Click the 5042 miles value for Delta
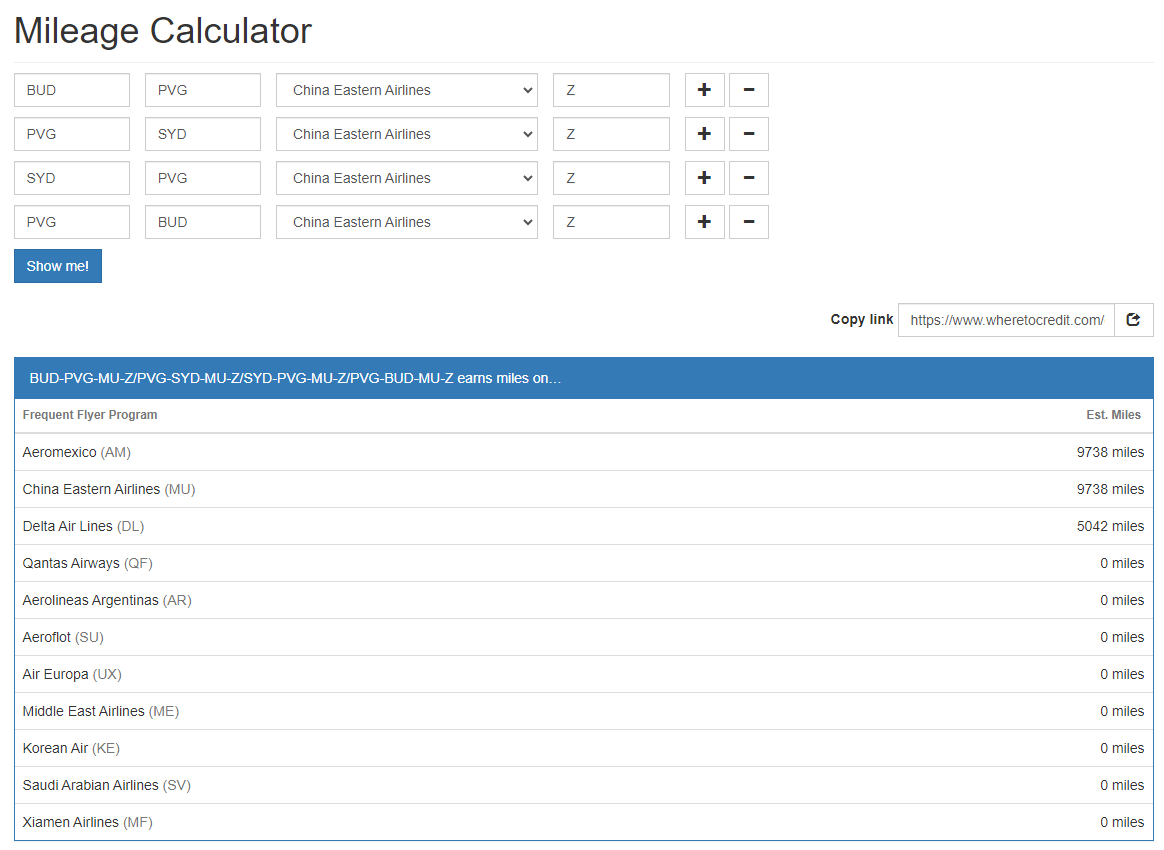Image resolution: width=1164 pixels, height=850 pixels. click(x=1111, y=526)
